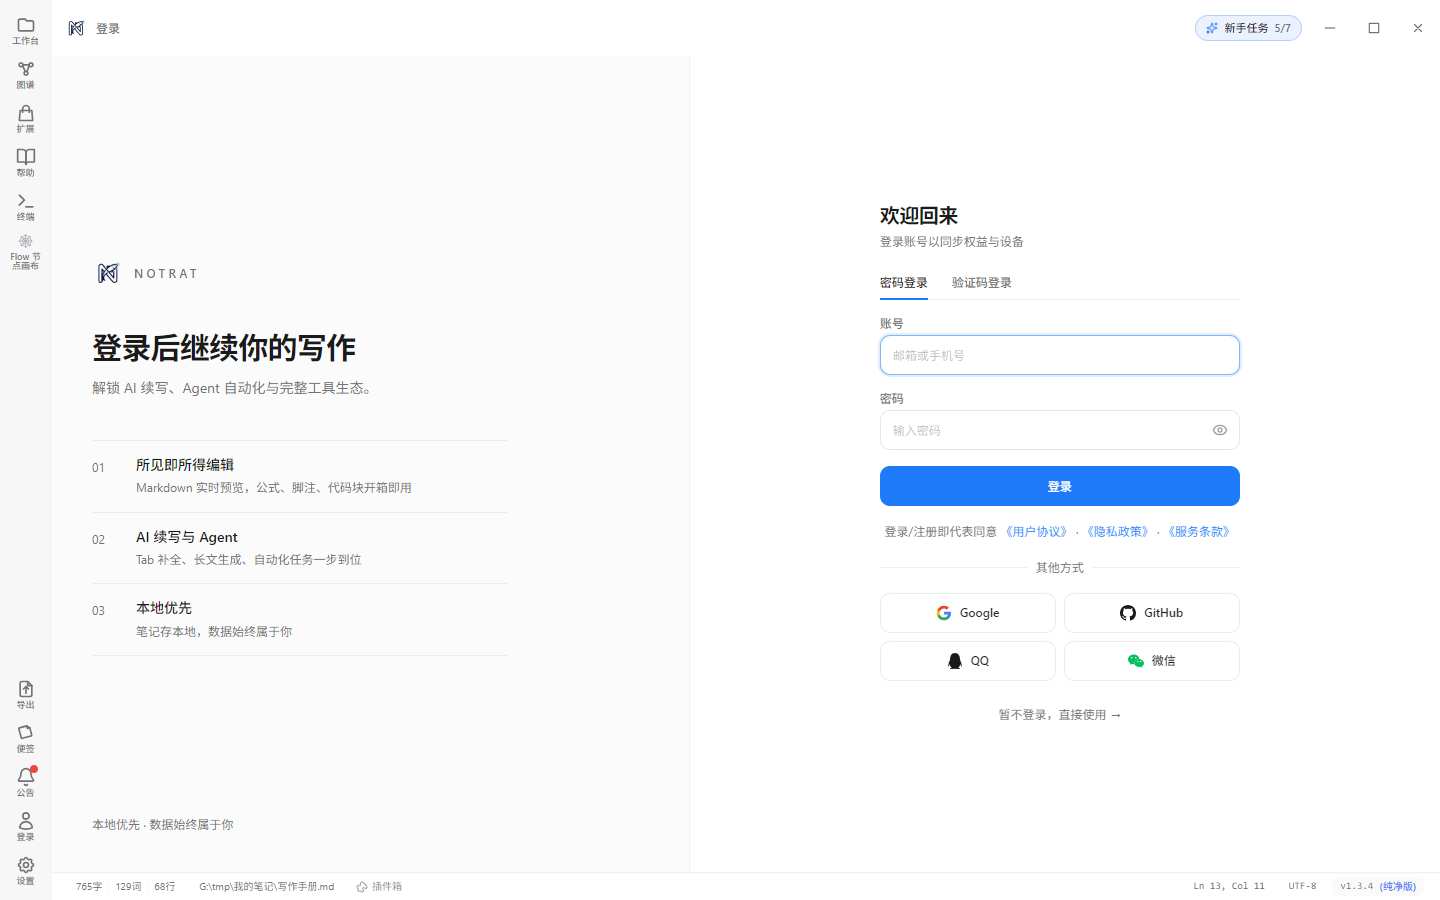Click the v1.3.4 (纯净版) version label
The height and width of the screenshot is (900, 1440).
[x=1378, y=886]
